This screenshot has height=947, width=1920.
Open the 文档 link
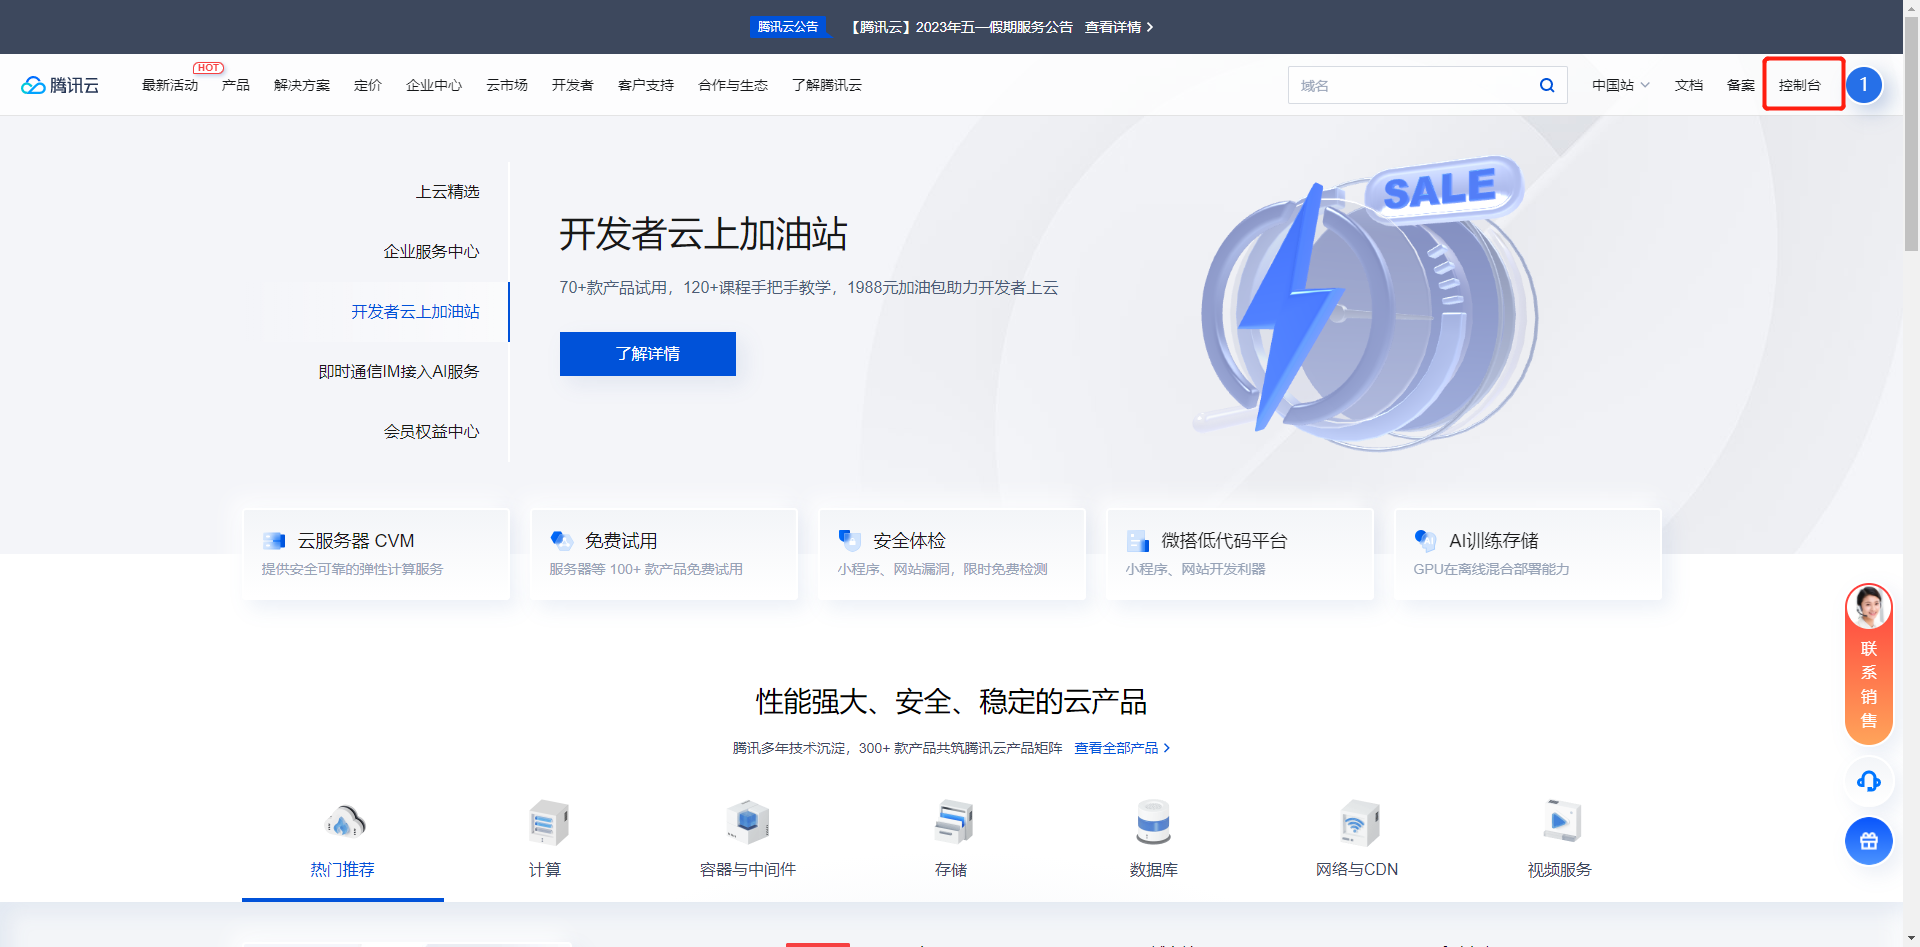pyautogui.click(x=1689, y=85)
